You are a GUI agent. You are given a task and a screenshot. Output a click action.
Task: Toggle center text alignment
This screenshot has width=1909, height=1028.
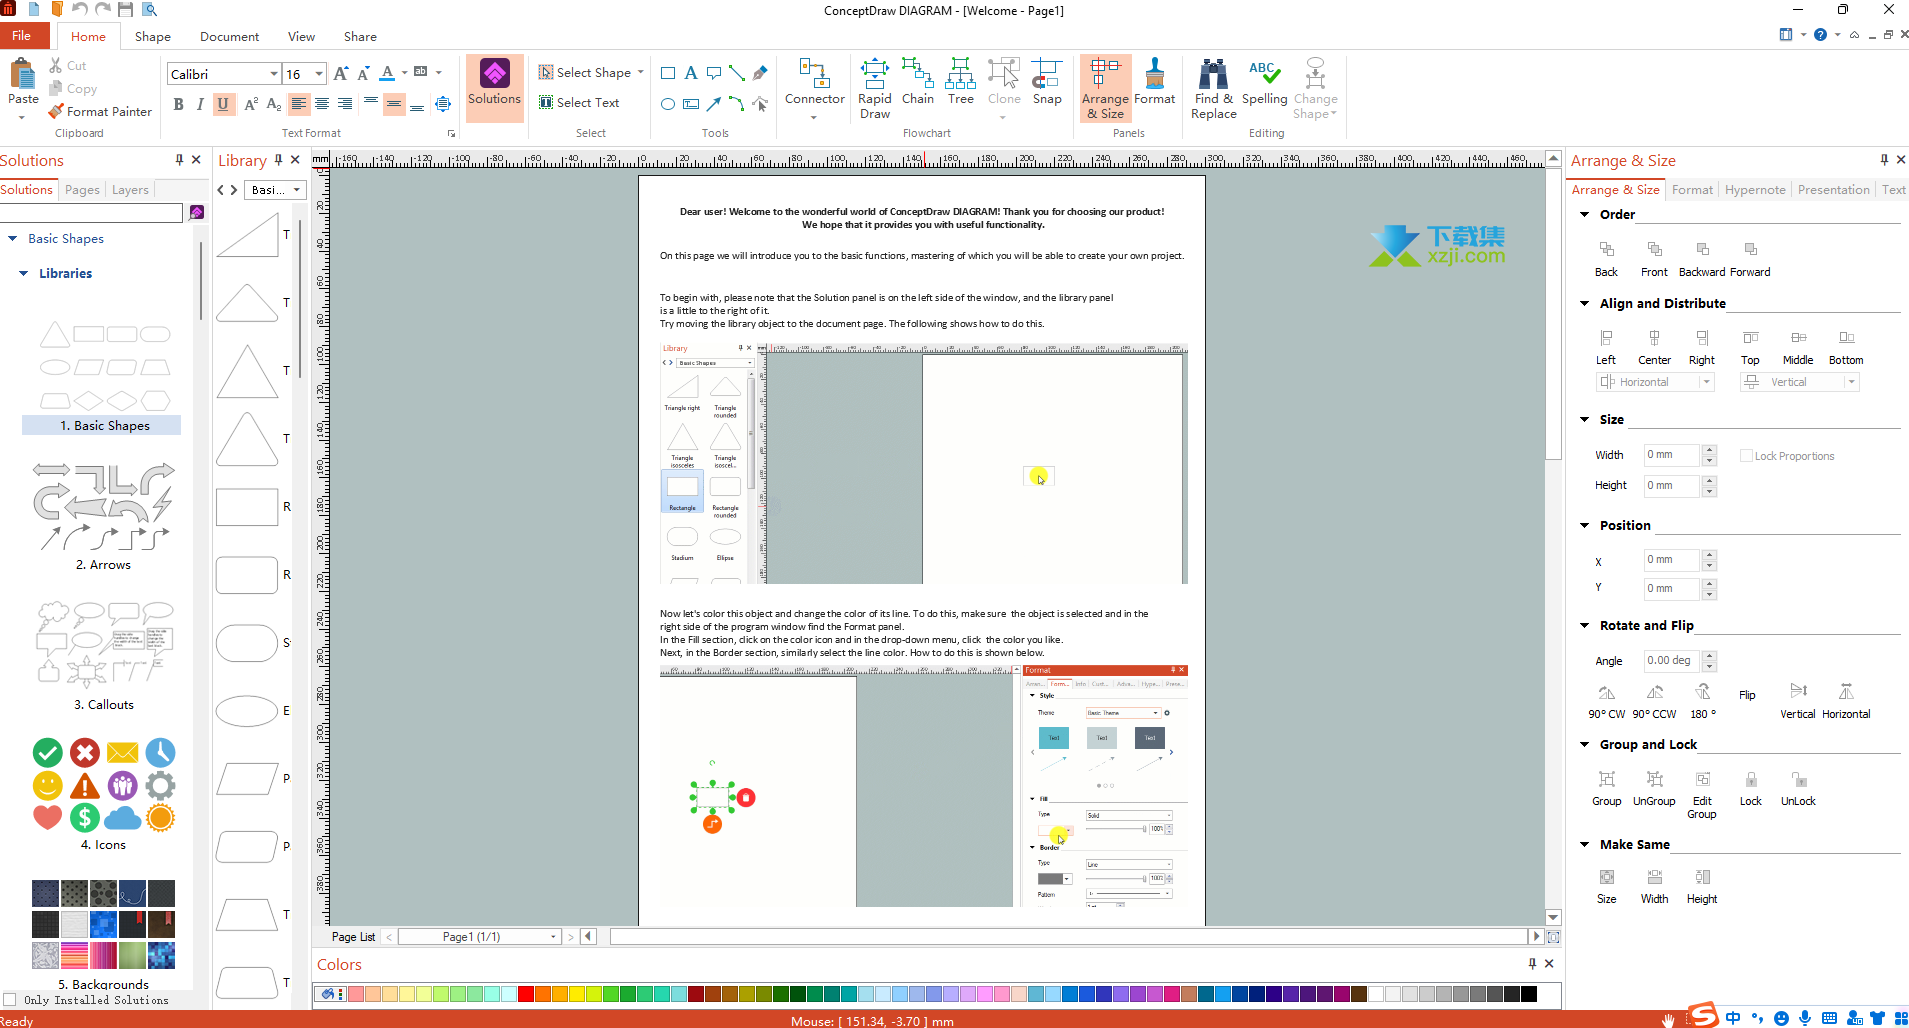pyautogui.click(x=322, y=104)
